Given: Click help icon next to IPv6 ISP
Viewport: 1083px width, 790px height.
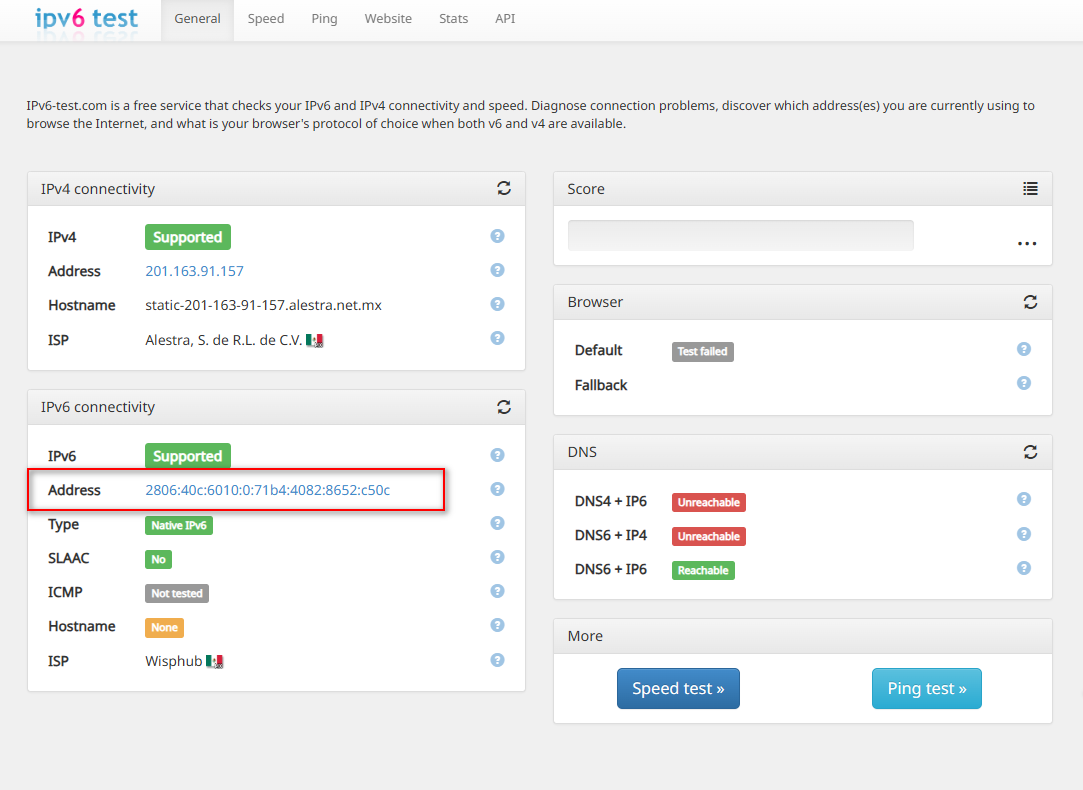Looking at the screenshot, I should tap(497, 660).
